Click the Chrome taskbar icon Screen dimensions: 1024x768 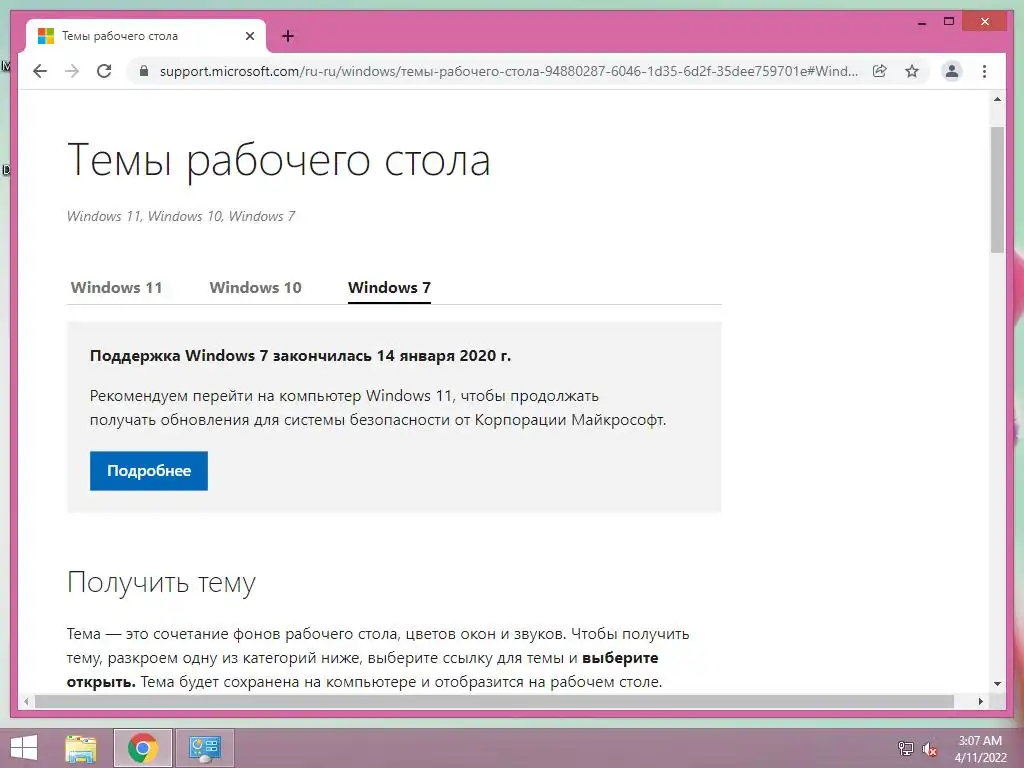142,748
